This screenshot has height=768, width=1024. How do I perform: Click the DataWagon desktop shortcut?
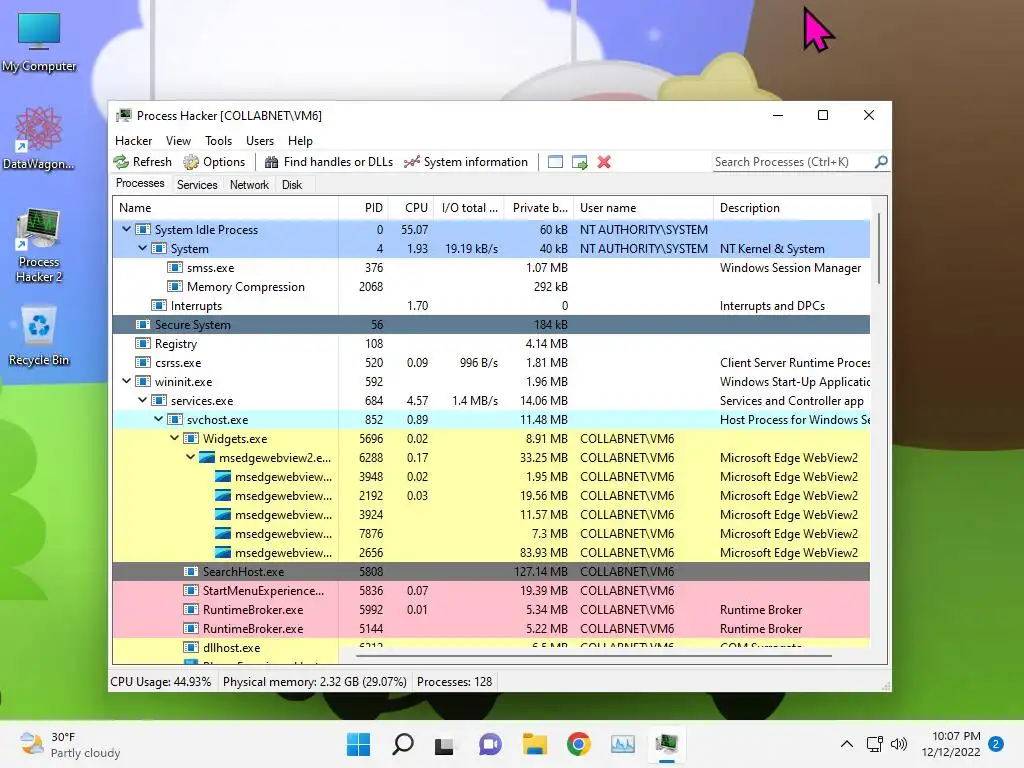pos(39,138)
